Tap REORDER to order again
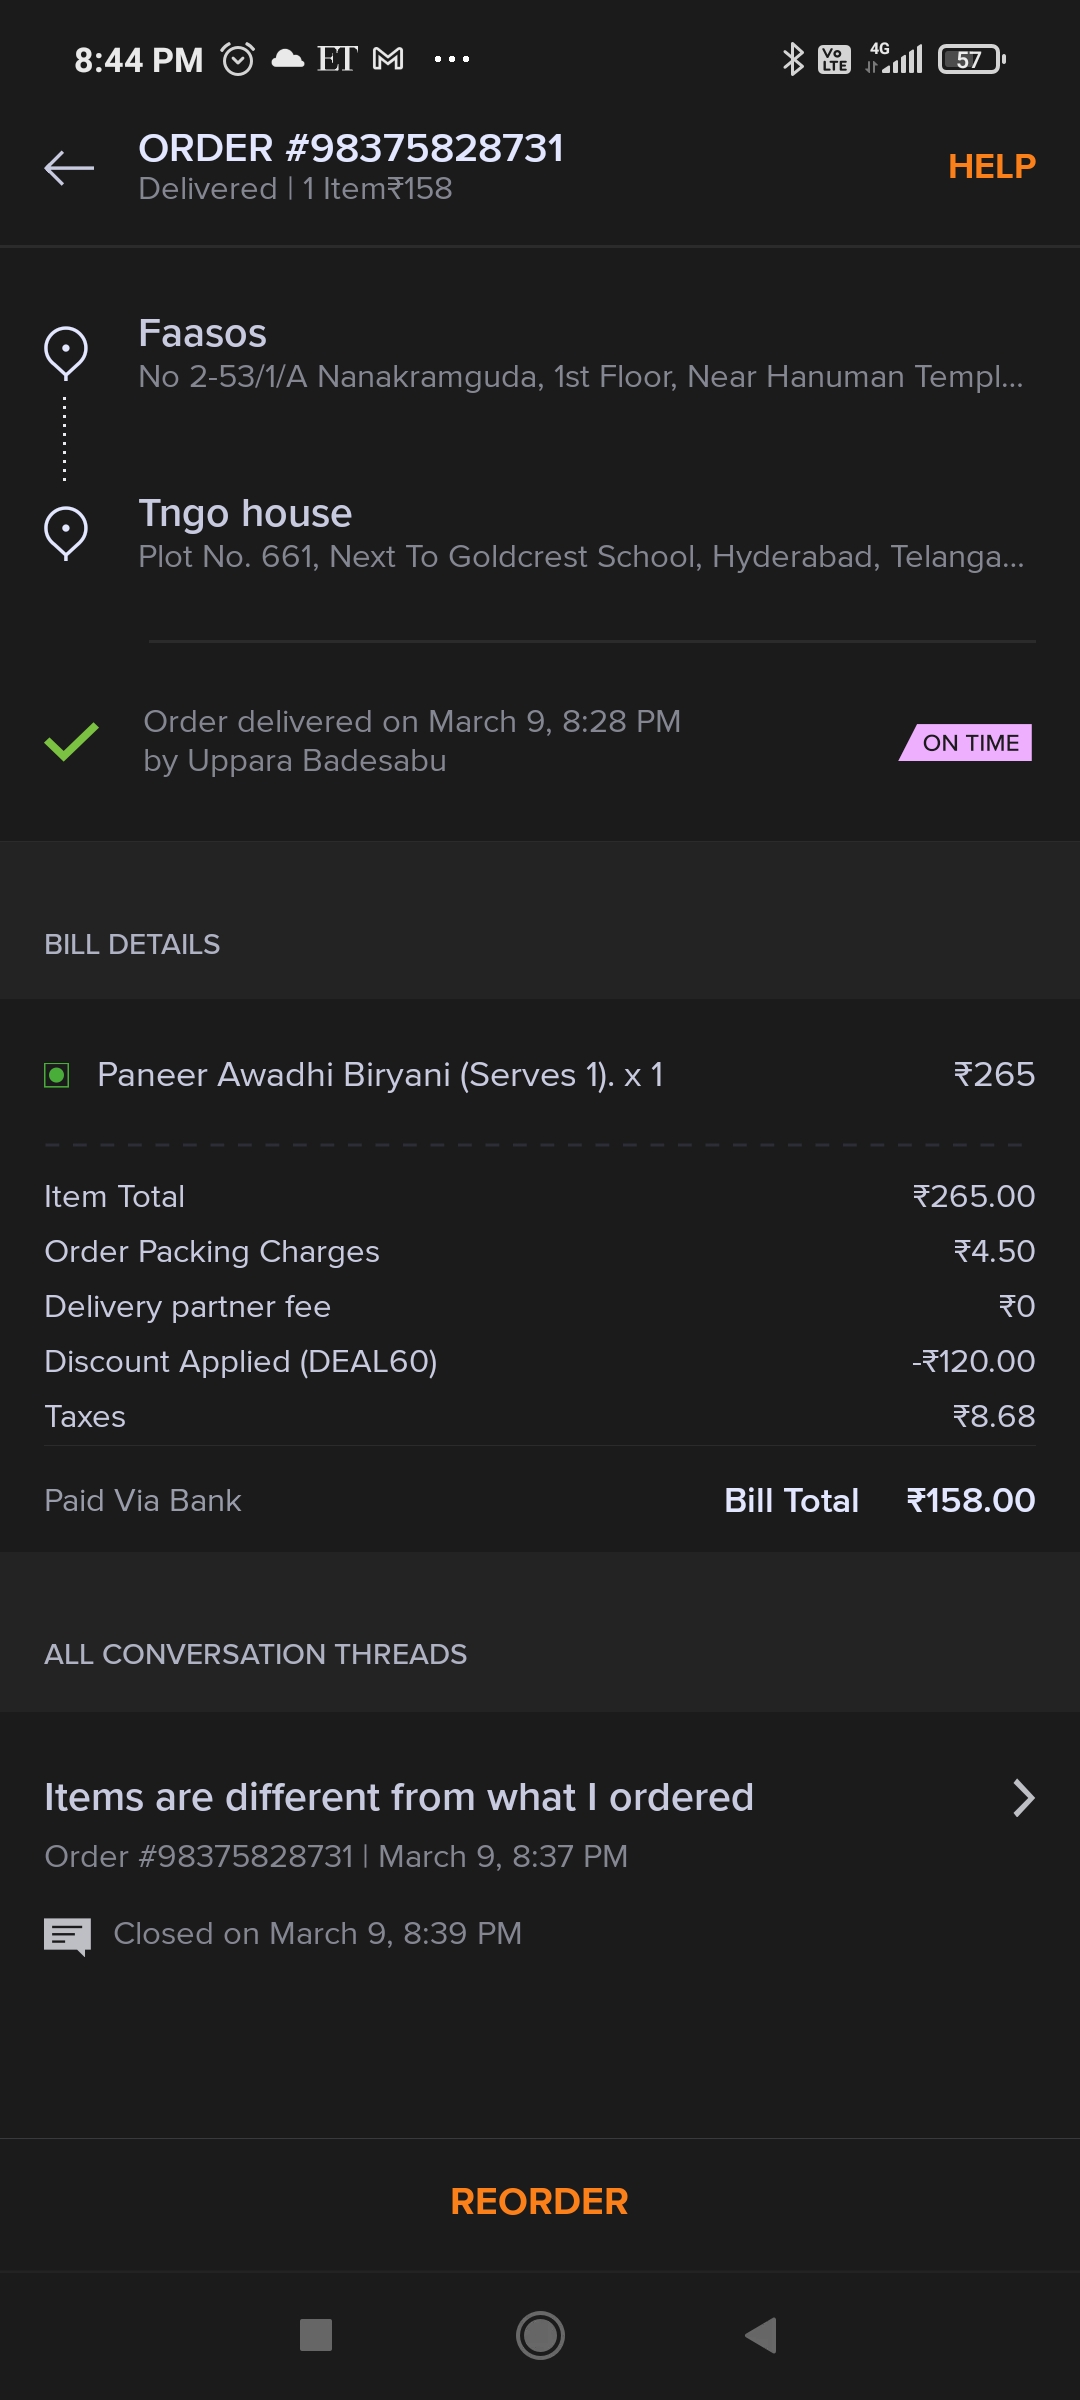The height and width of the screenshot is (2400, 1080). (540, 2201)
